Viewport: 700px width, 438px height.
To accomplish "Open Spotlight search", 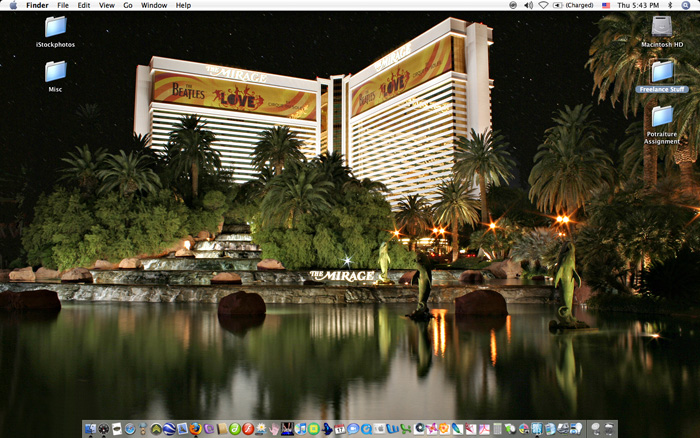I will click(686, 5).
